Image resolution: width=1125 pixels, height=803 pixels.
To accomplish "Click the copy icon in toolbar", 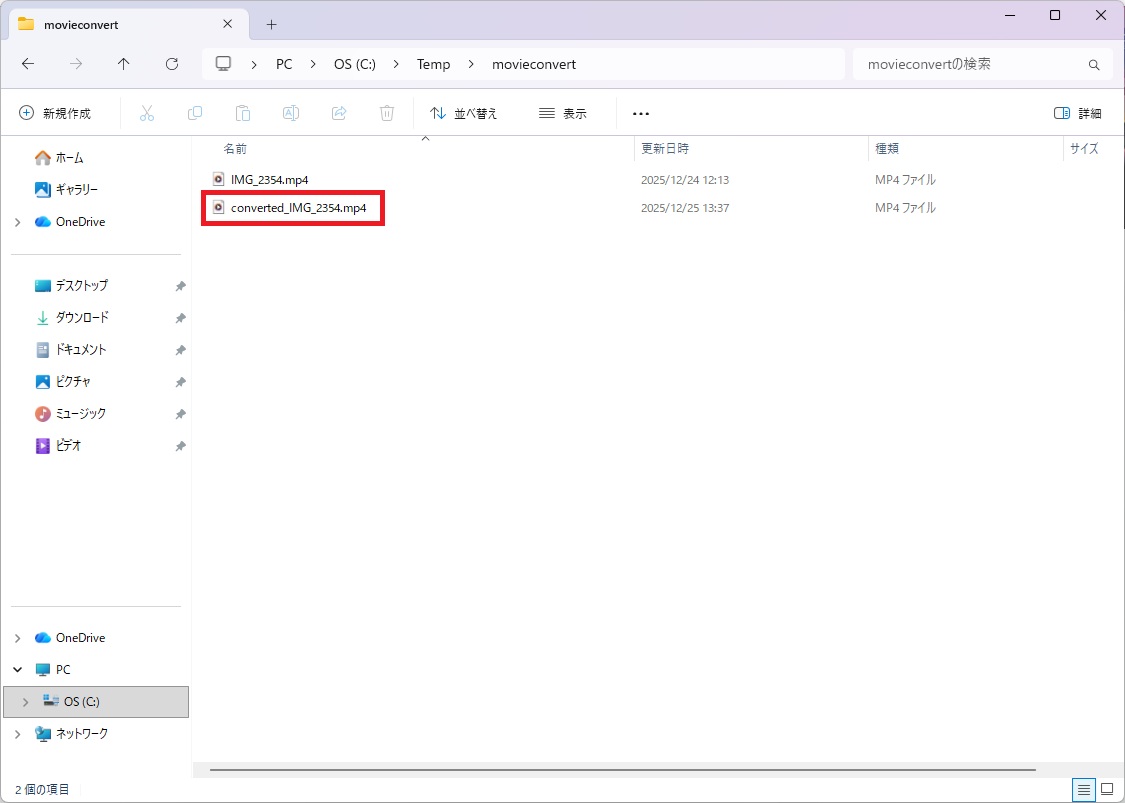I will [x=195, y=113].
